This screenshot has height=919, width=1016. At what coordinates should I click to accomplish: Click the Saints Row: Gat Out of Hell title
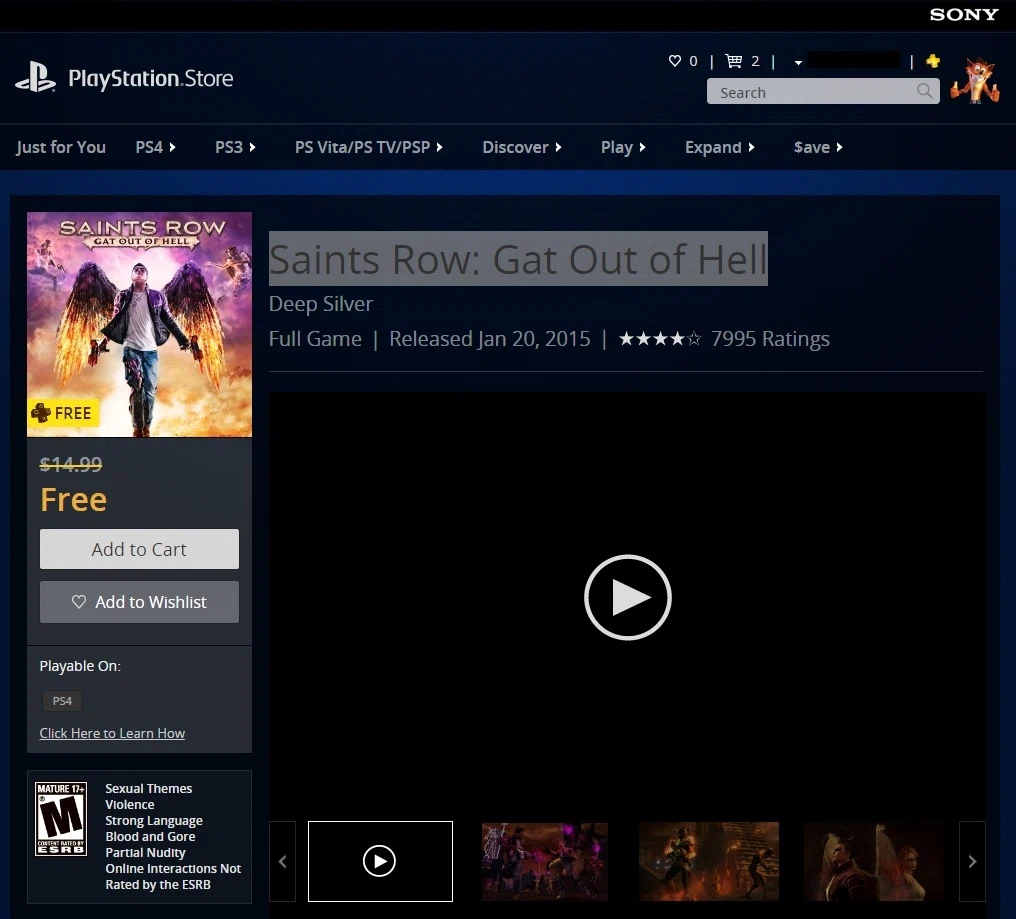coord(518,259)
